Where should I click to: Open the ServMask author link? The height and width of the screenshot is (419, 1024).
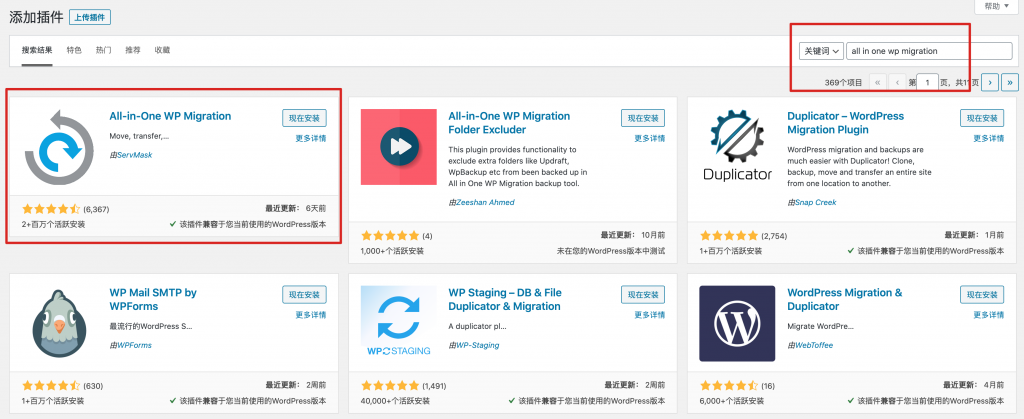[134, 155]
